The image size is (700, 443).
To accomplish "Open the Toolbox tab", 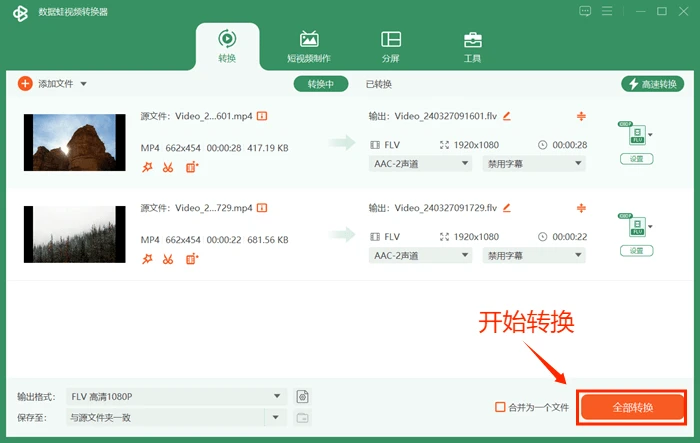I will tap(472, 46).
